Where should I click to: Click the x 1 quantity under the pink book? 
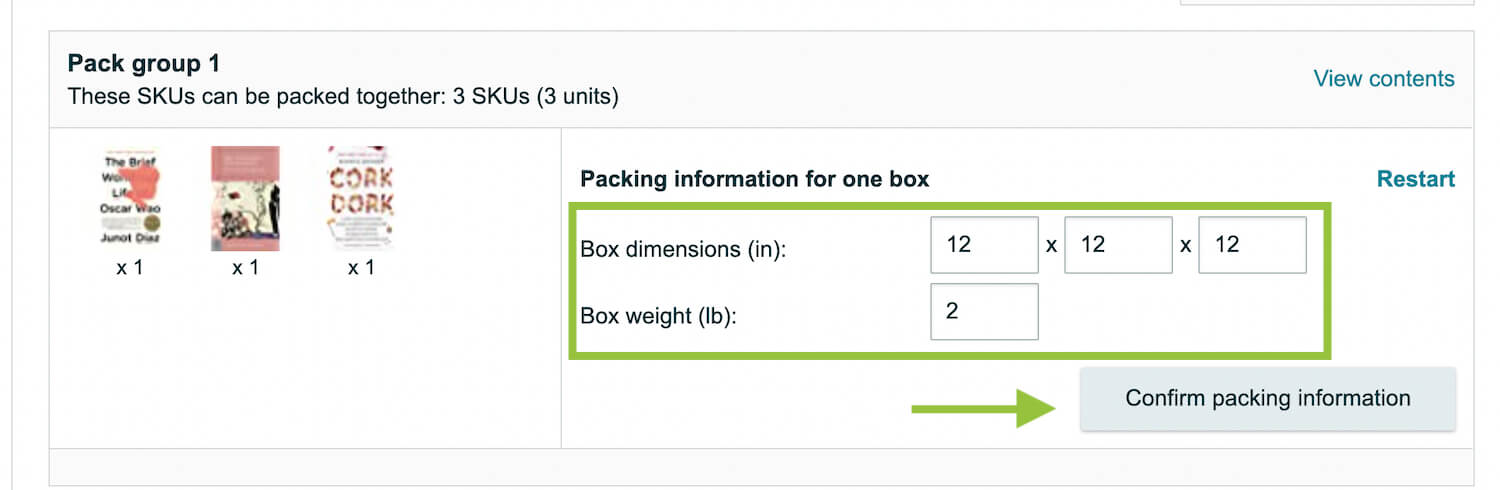245,268
